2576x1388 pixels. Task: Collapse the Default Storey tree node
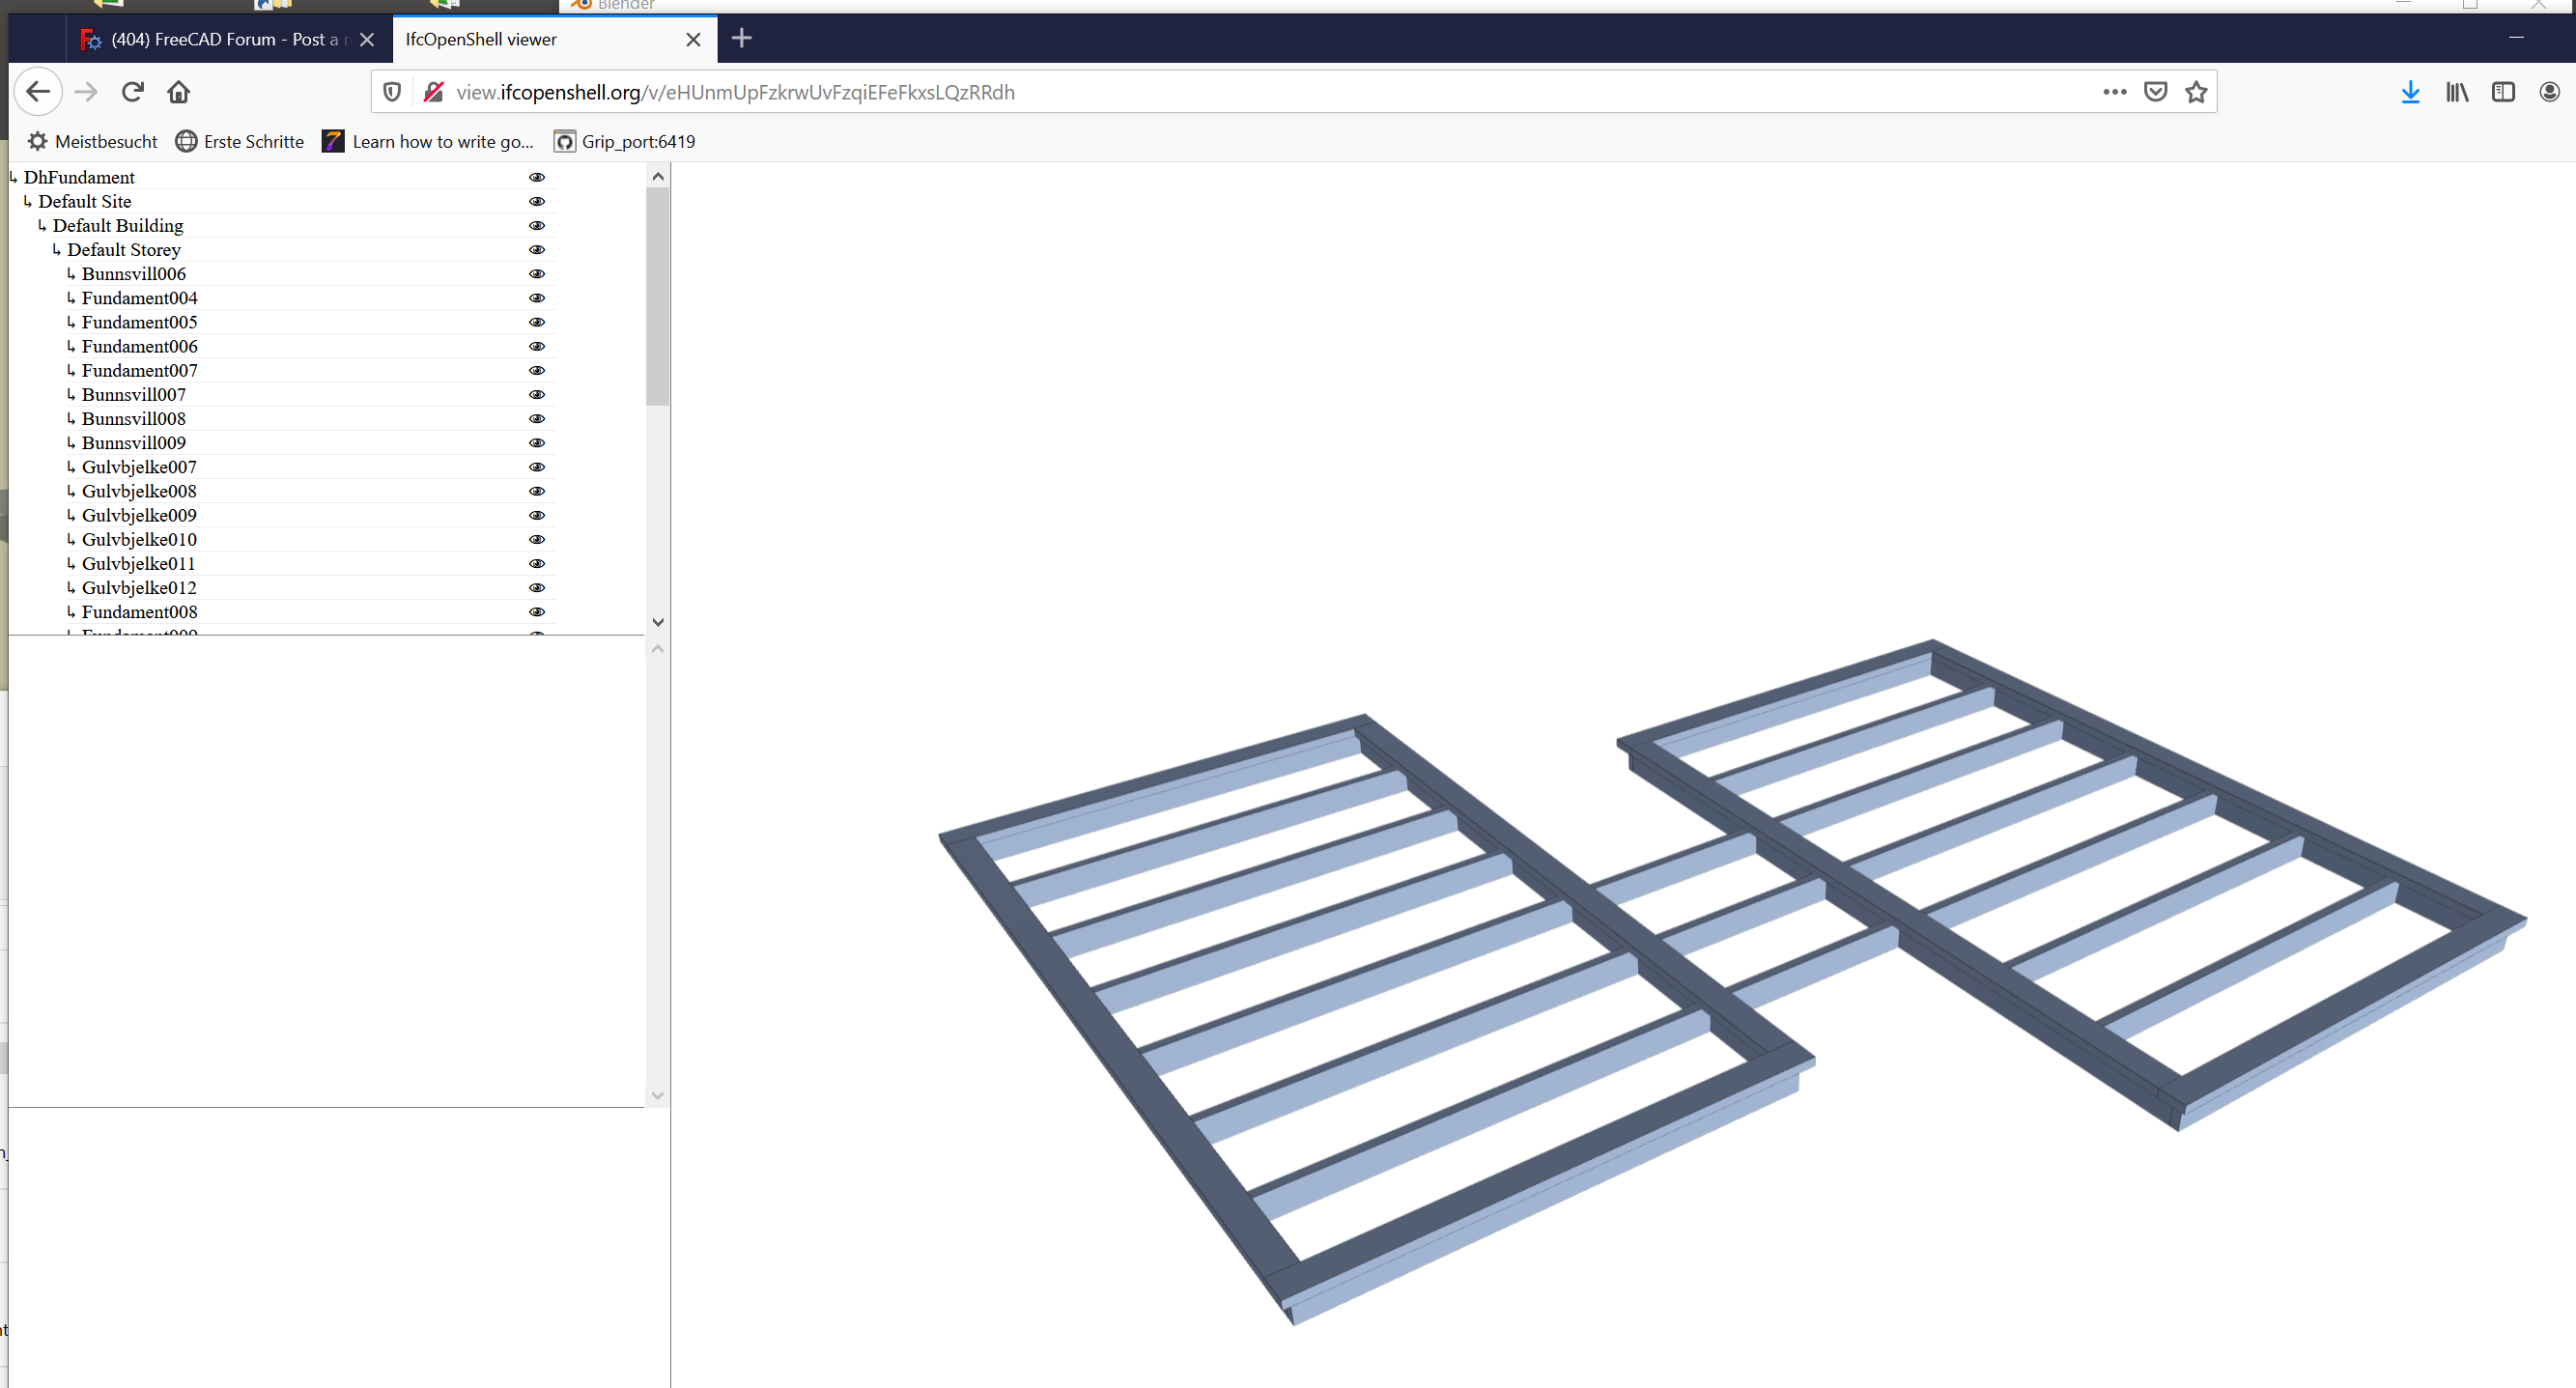pos(56,250)
